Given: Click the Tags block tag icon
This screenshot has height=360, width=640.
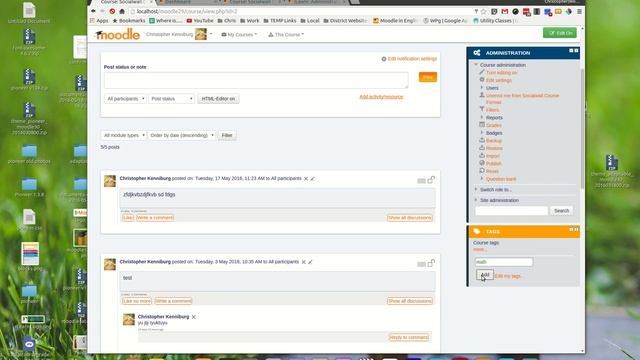Looking at the screenshot, I should click(477, 231).
